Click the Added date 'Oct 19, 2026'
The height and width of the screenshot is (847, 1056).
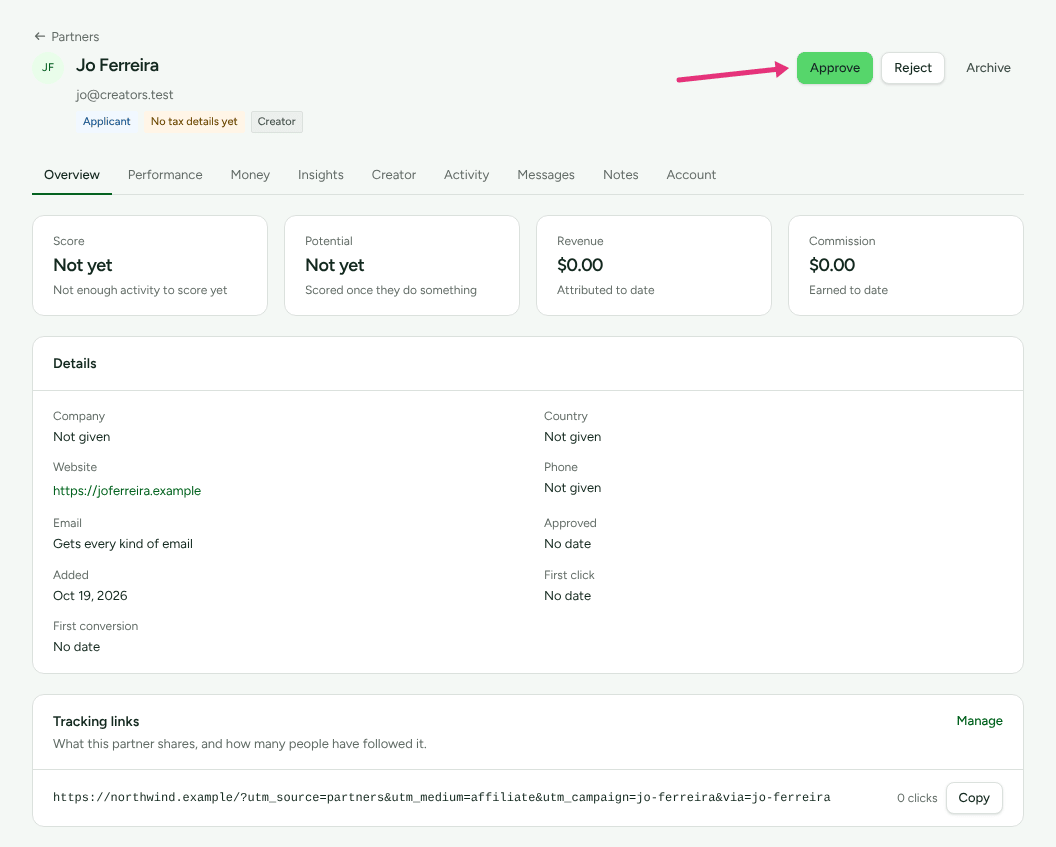coord(90,596)
